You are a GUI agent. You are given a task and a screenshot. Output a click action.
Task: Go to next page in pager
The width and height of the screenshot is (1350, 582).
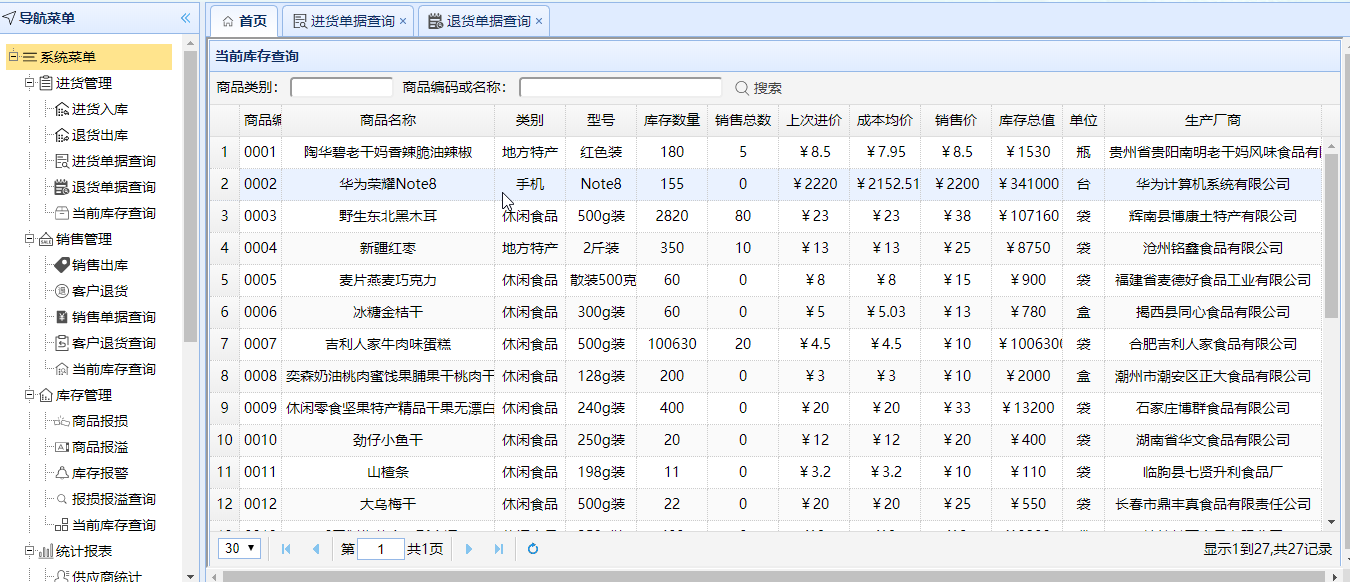pyautogui.click(x=468, y=549)
